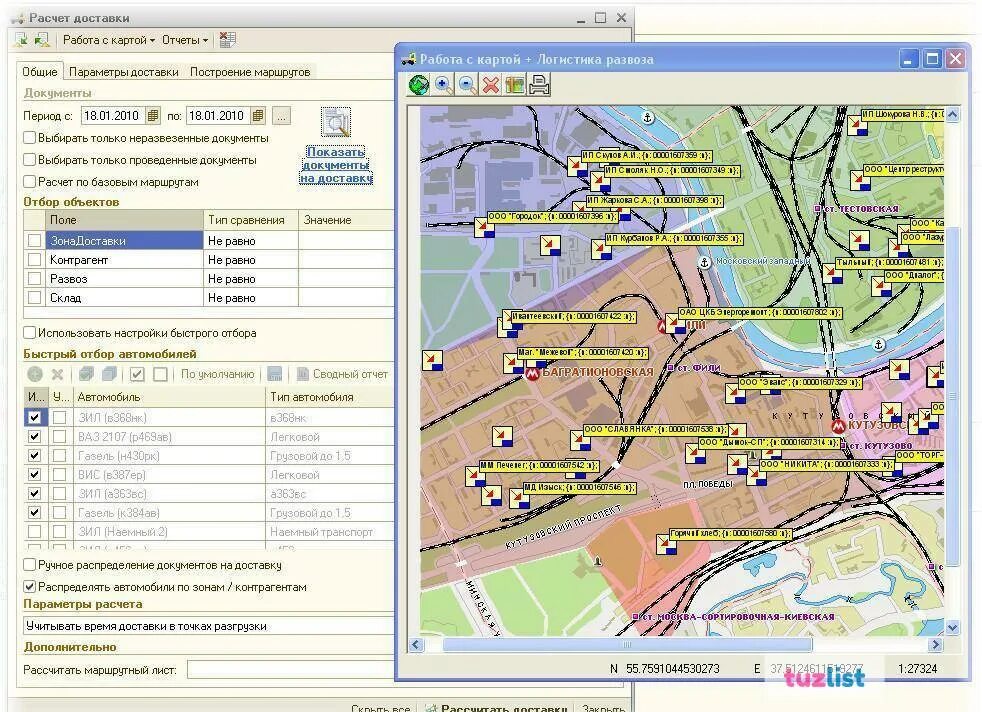
Task: Click the 'Скрыть все' button at bottom
Action: [381, 708]
